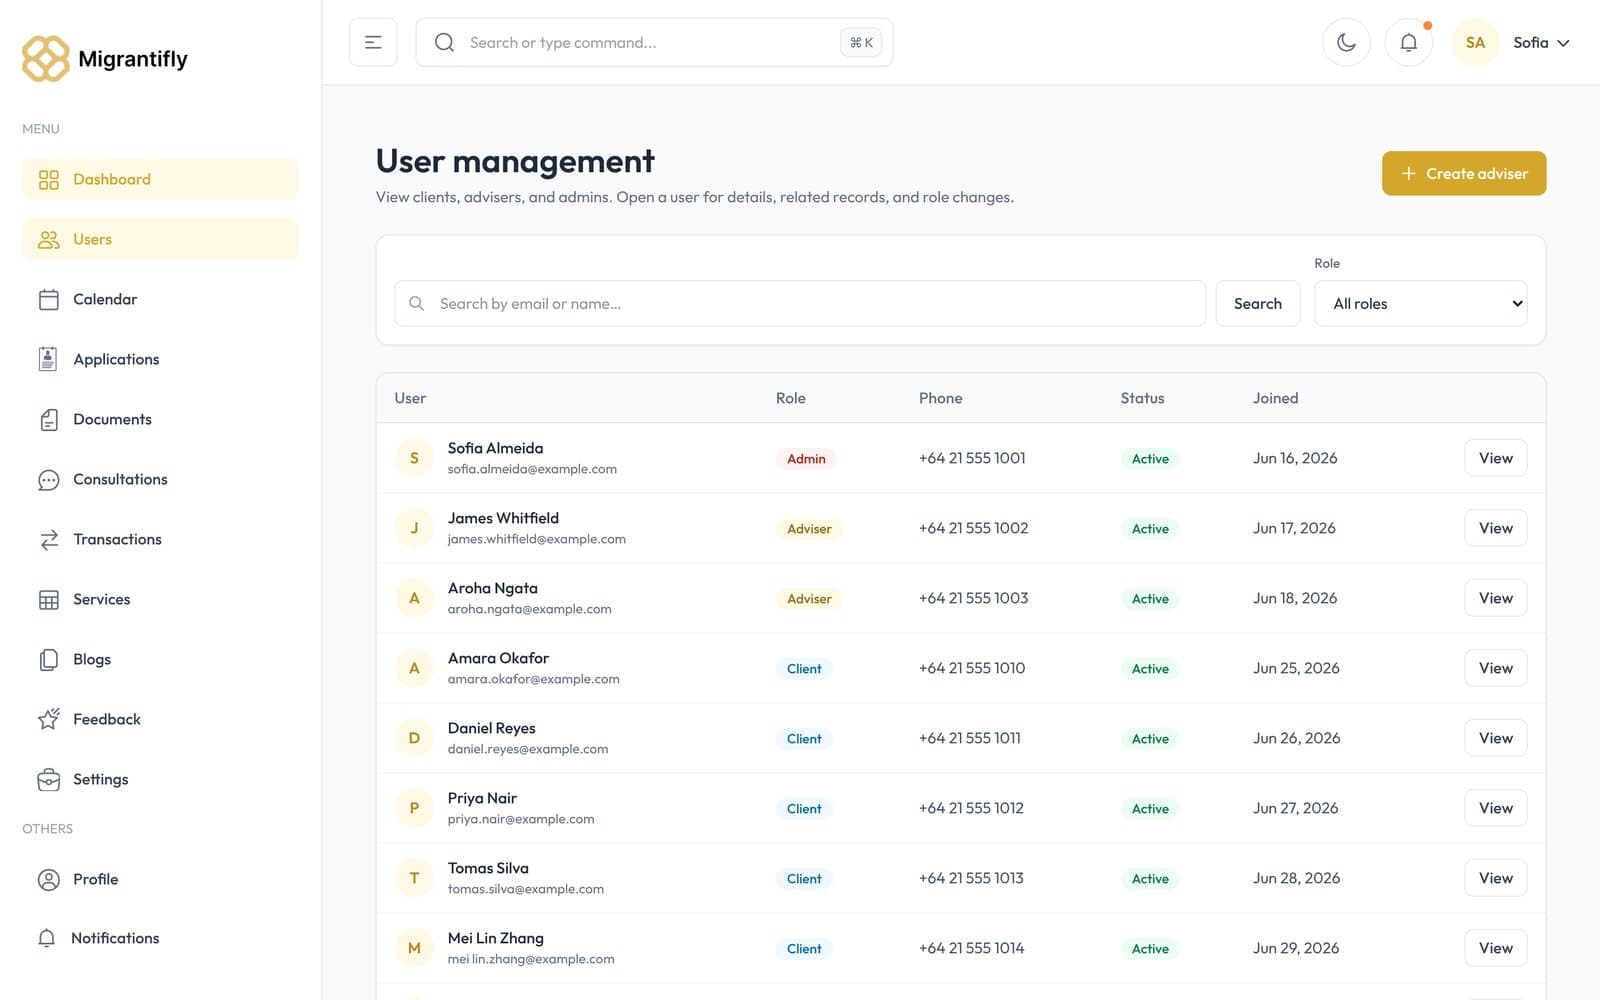This screenshot has width=1600, height=1000.
Task: Click the SA avatar circle
Action: 1475,42
